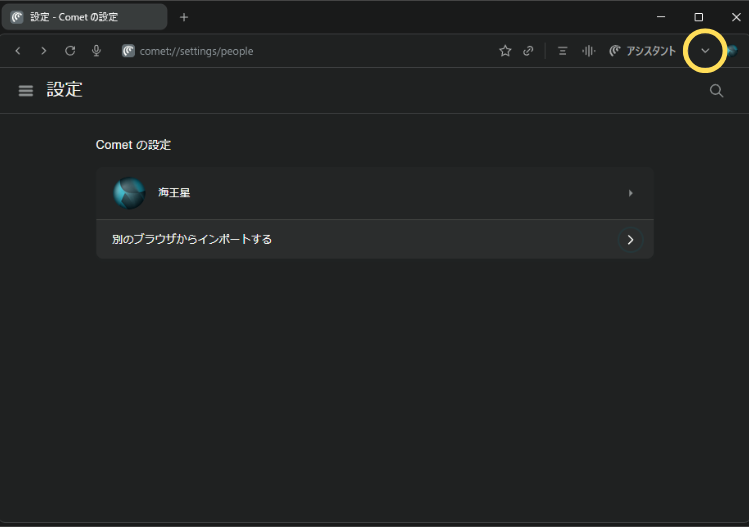The height and width of the screenshot is (527, 749).
Task: Click the forward navigation arrow
Action: (43, 51)
